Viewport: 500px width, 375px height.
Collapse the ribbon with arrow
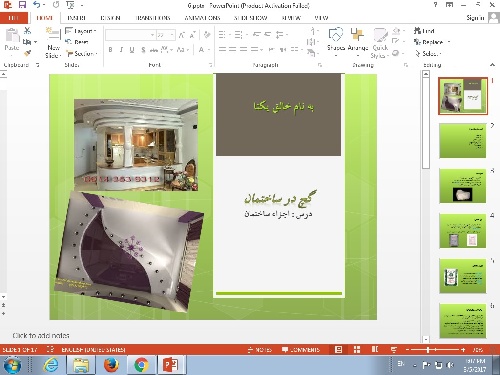[492, 65]
